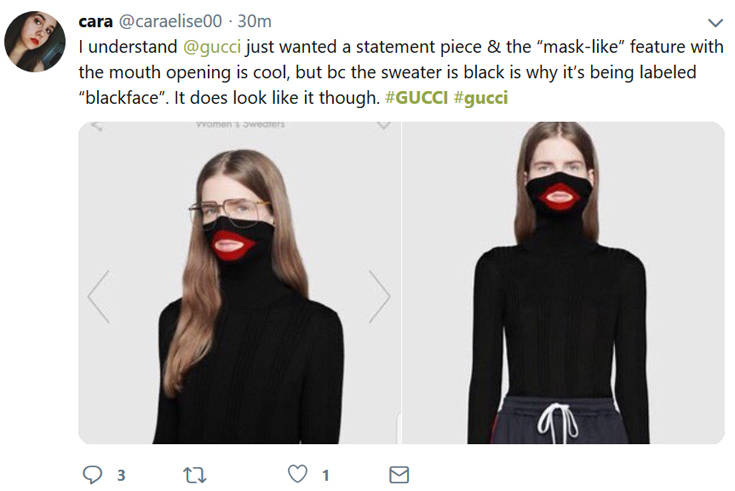Go to cara's display name profile
This screenshot has height=491, width=735.
click(x=96, y=22)
